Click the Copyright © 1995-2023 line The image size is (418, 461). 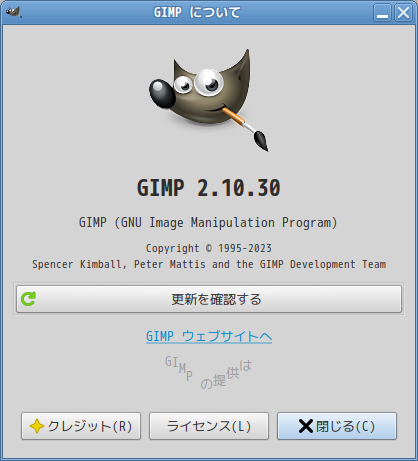(209, 248)
